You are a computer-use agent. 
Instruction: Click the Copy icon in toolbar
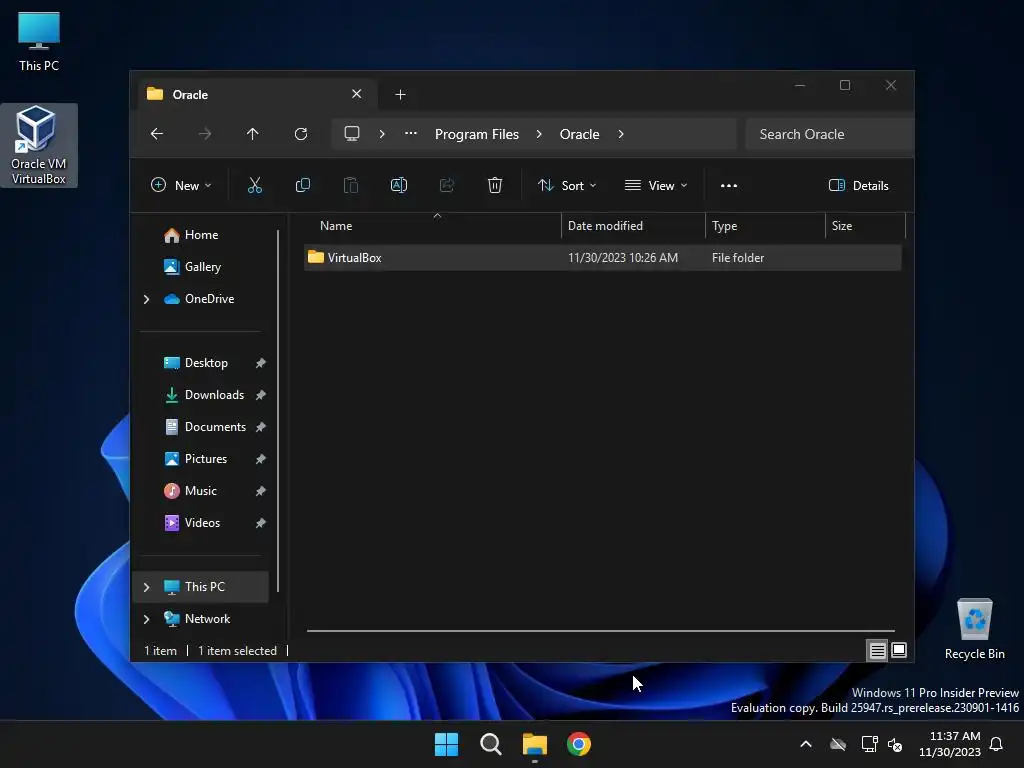[302, 185]
